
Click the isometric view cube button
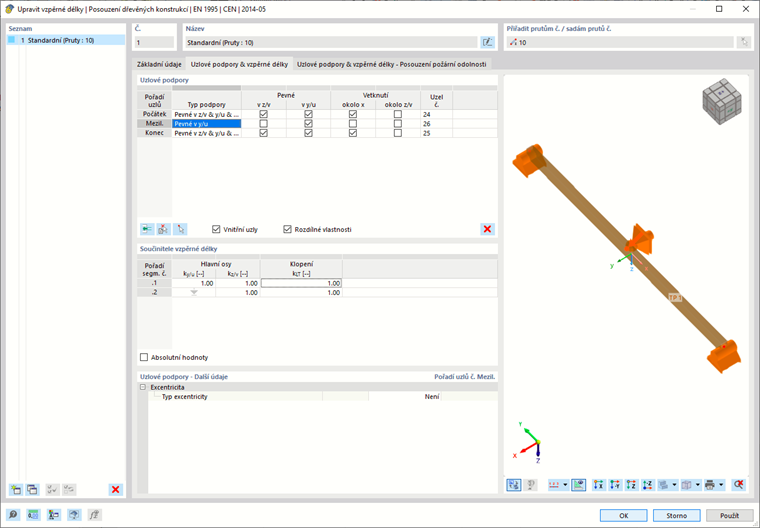pyautogui.click(x=663, y=484)
